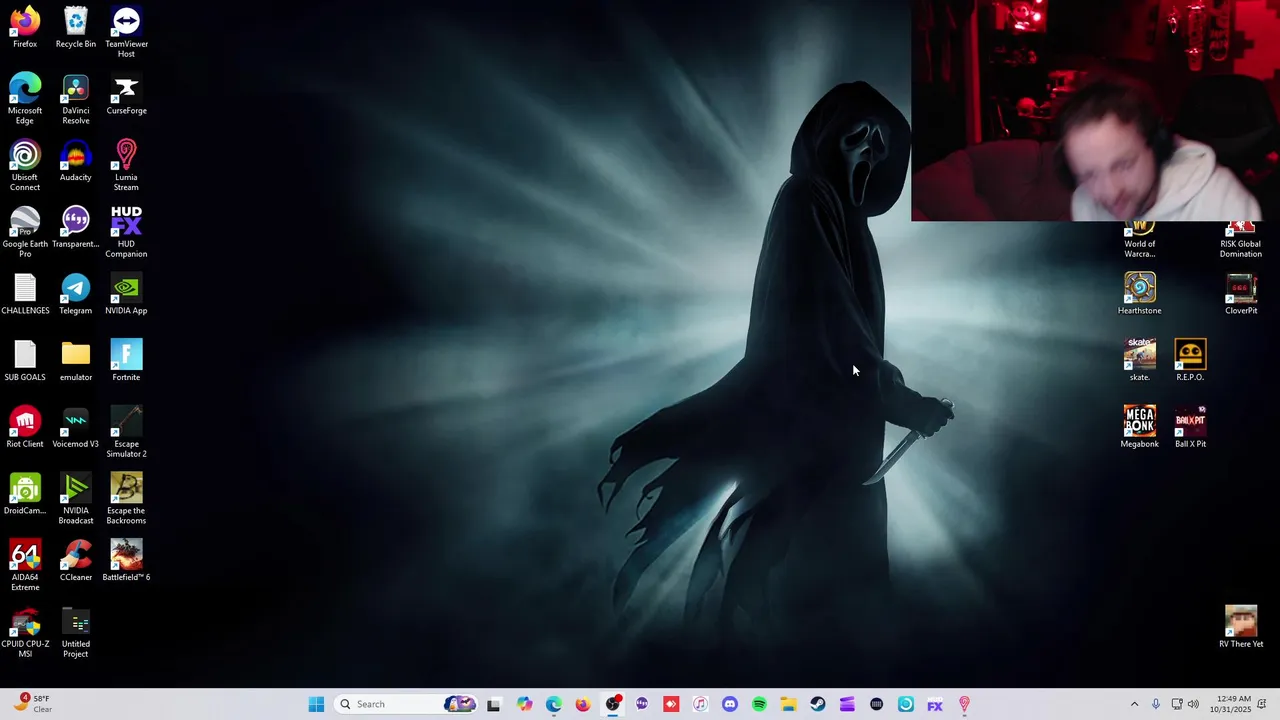Select the TransparentTwitchChat desktop icon

click(x=76, y=227)
